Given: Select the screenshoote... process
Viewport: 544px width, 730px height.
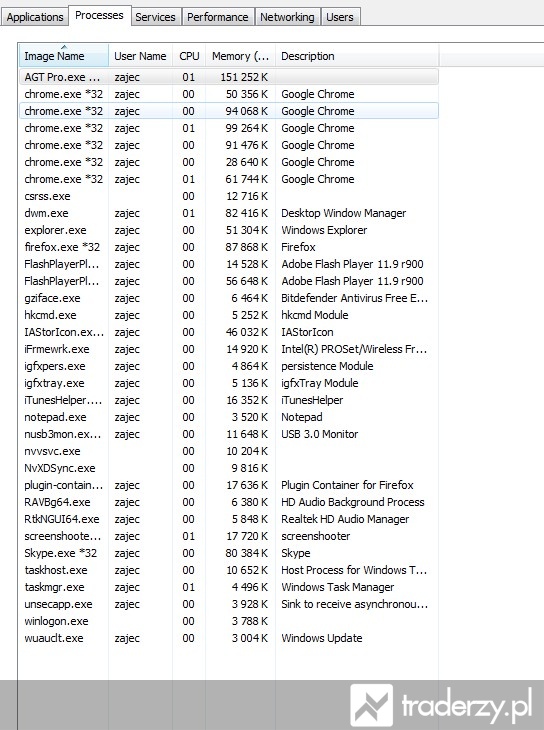Looking at the screenshot, I should click(x=229, y=536).
